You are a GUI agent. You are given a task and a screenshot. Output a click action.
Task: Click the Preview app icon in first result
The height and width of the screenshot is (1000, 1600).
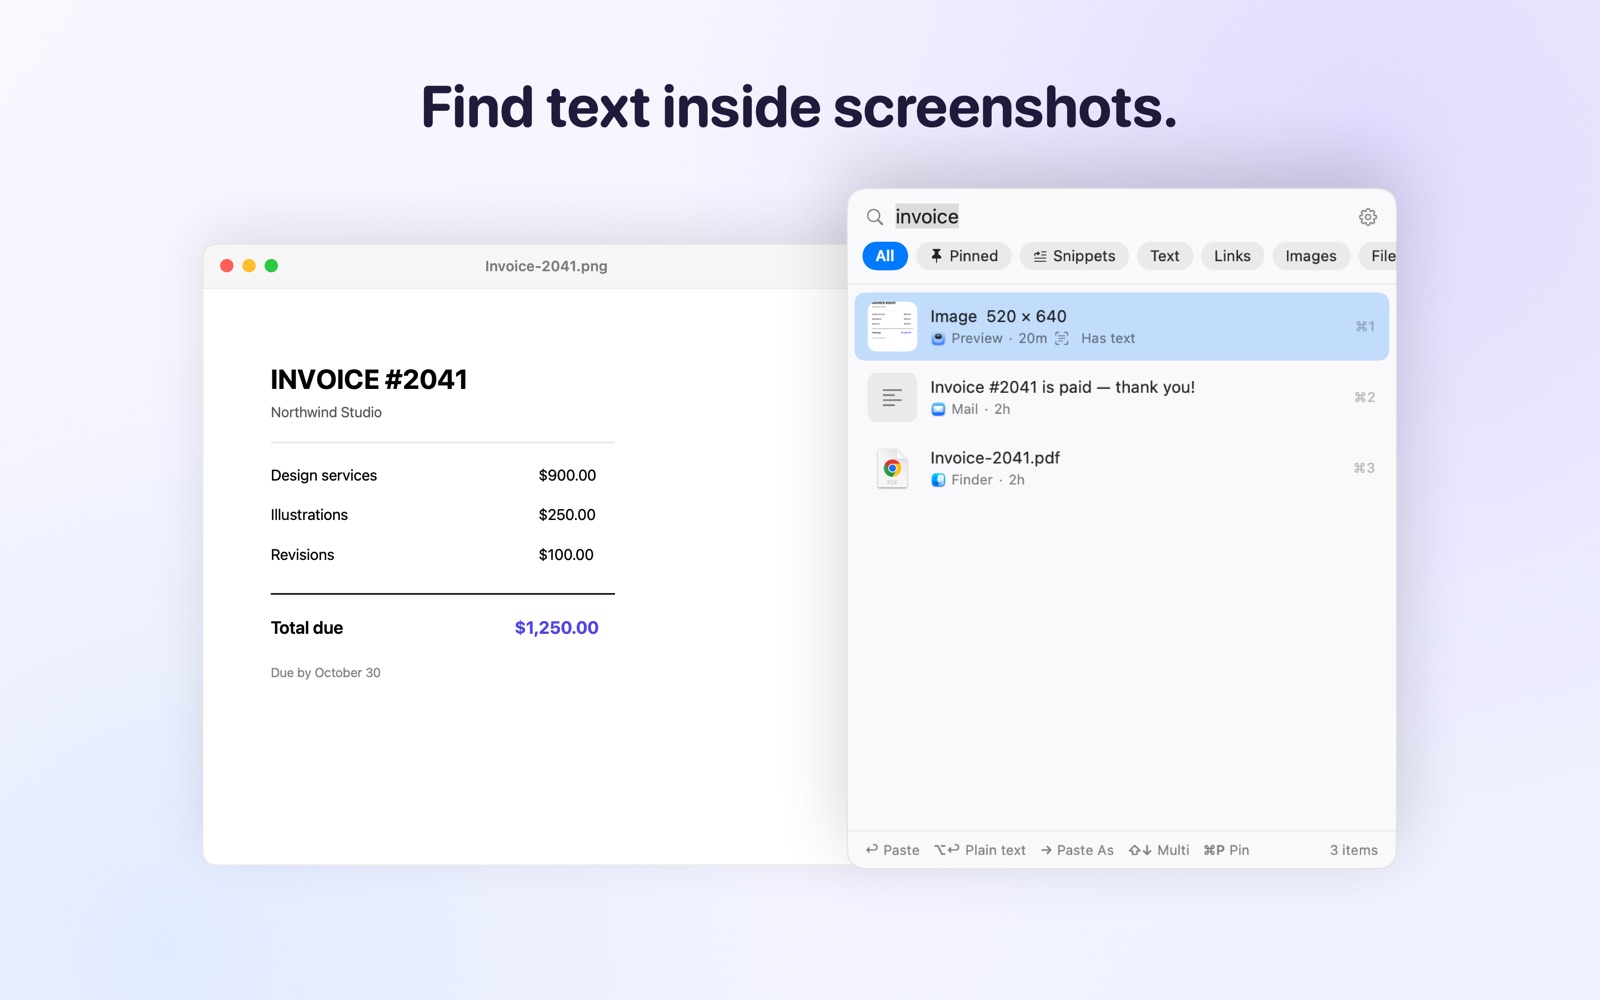tap(938, 339)
